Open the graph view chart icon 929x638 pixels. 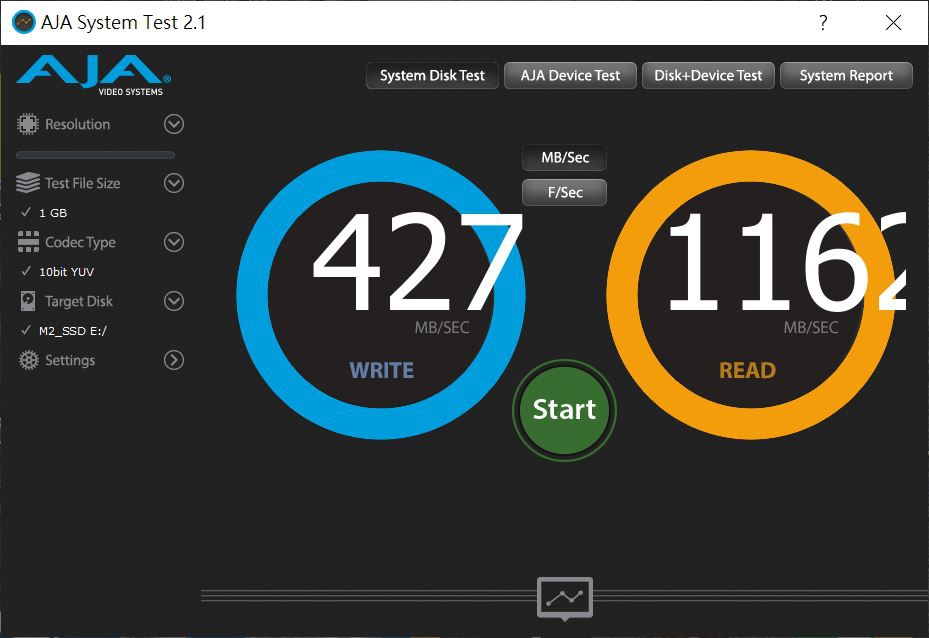(565, 598)
